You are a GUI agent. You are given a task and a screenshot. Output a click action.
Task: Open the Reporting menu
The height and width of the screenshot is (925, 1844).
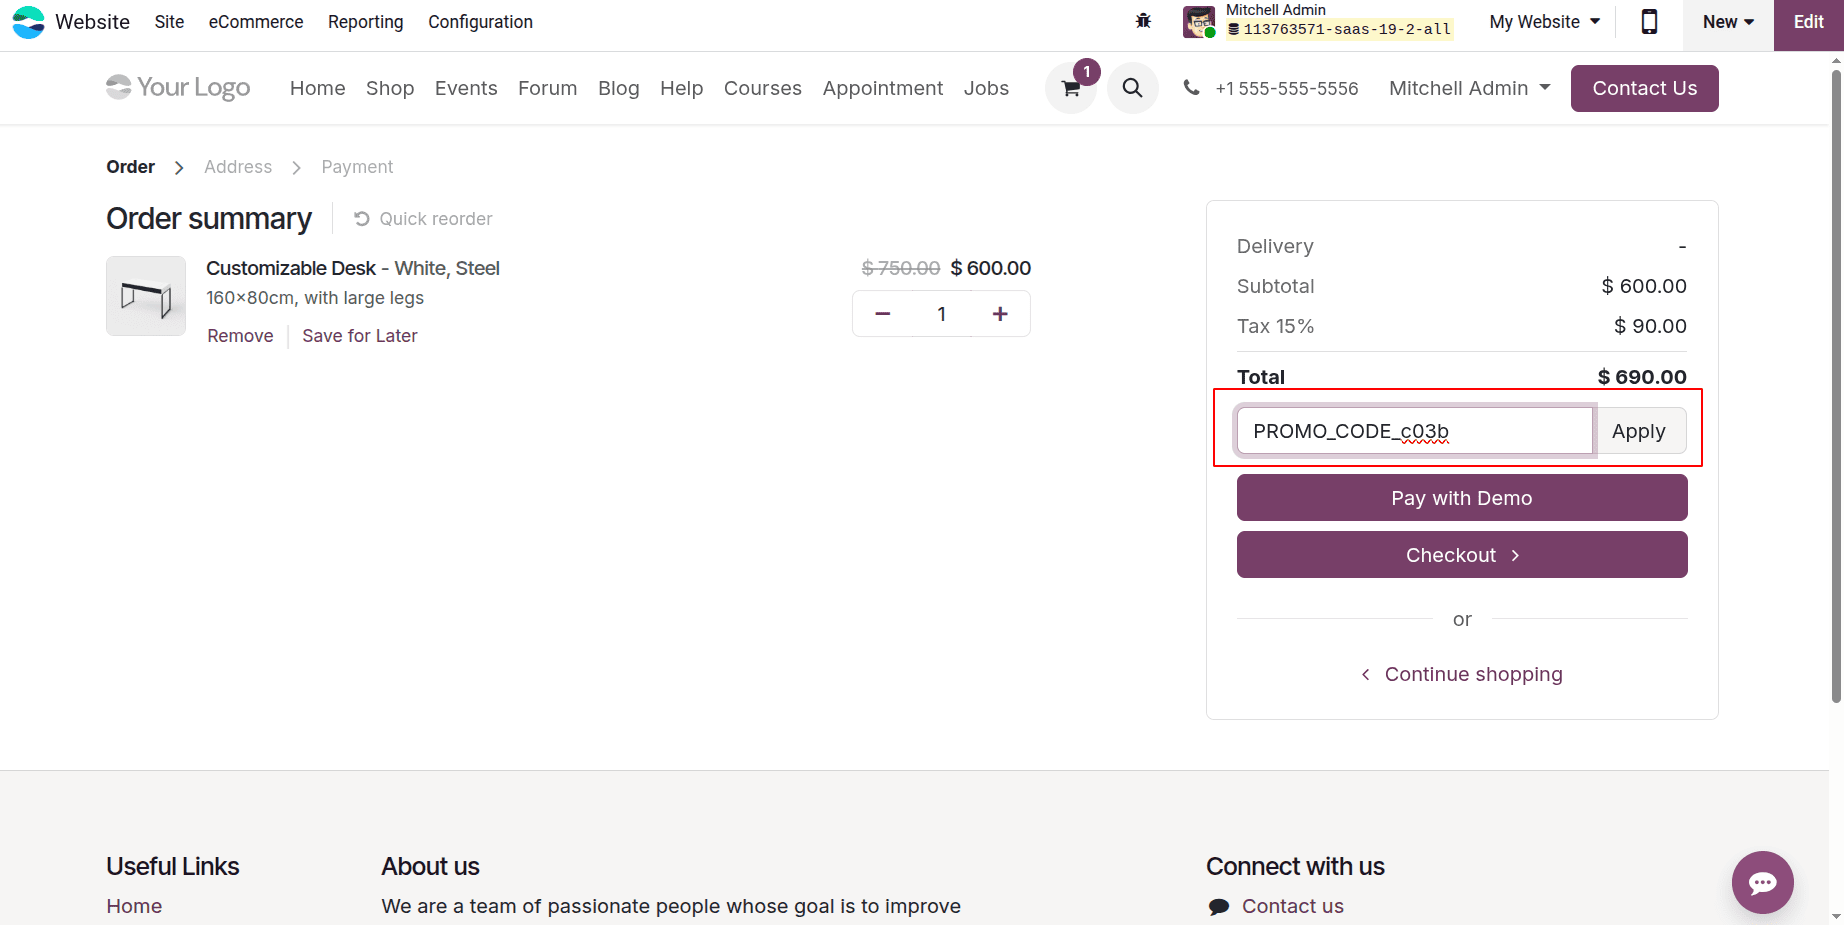coord(366,22)
